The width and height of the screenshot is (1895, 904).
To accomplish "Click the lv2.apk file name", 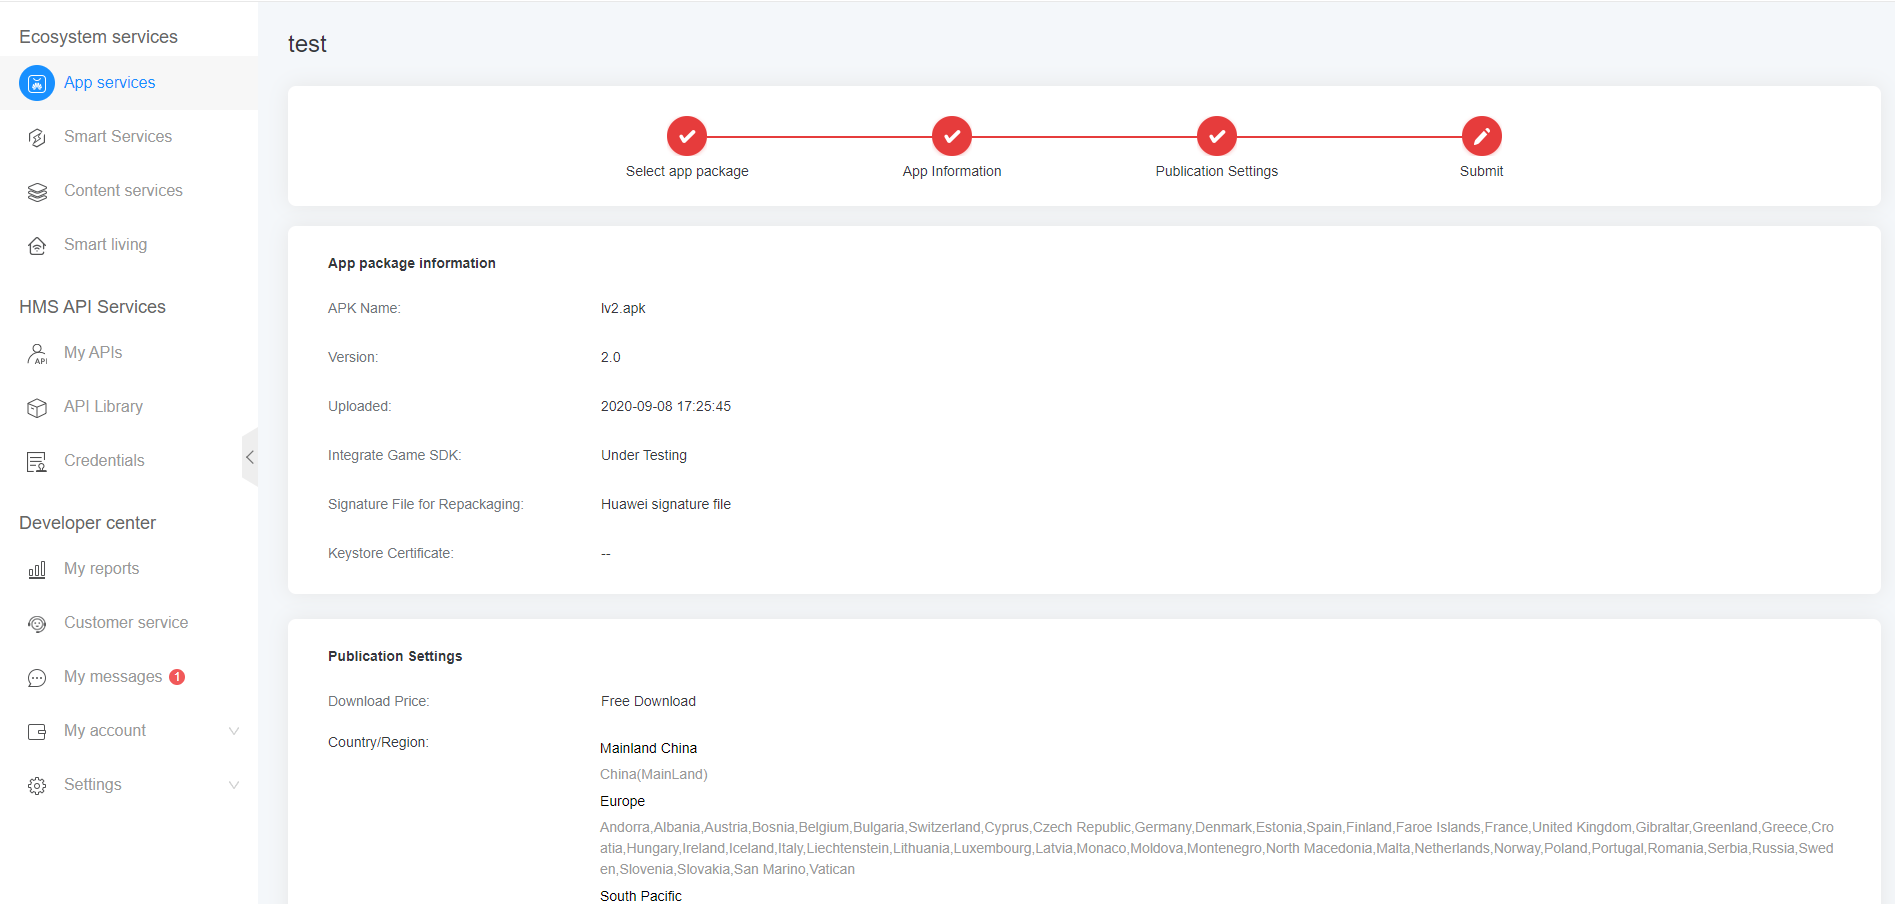I will [623, 308].
